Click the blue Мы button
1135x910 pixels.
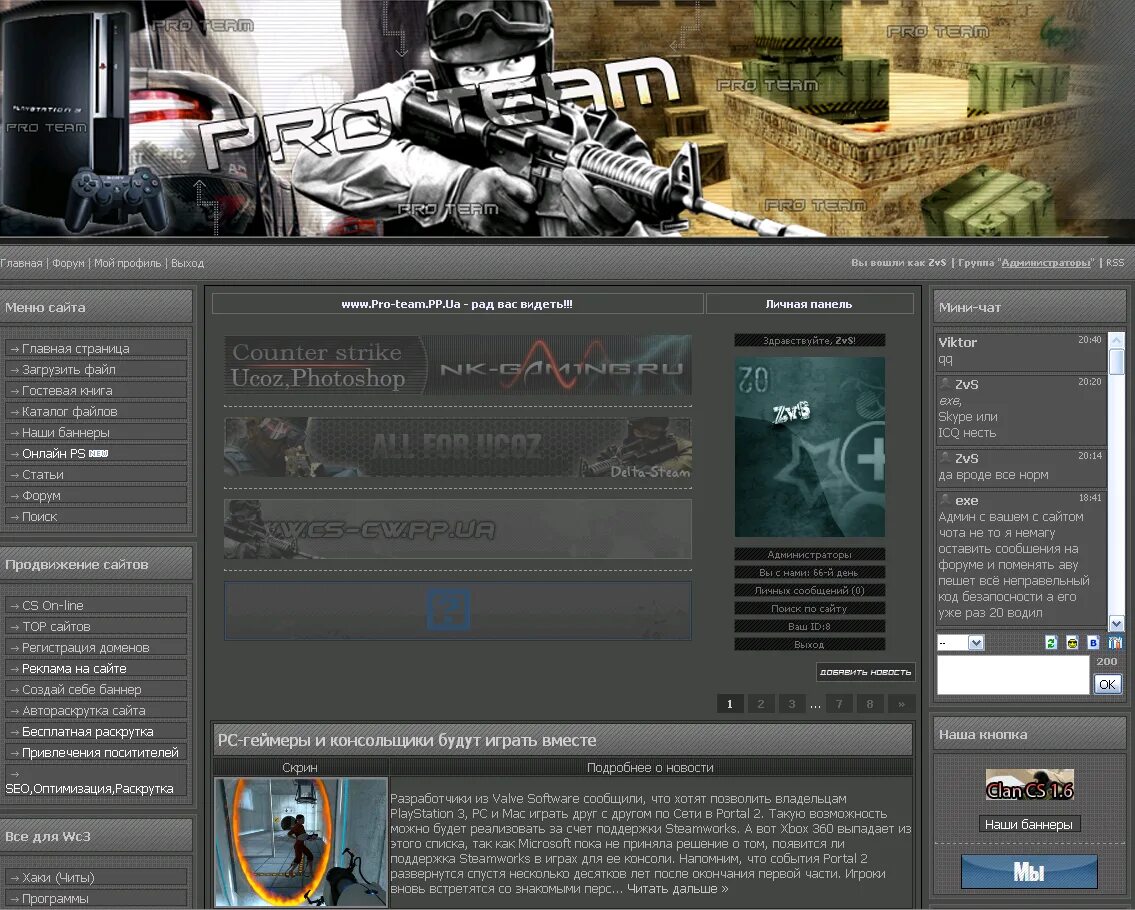tap(1029, 872)
